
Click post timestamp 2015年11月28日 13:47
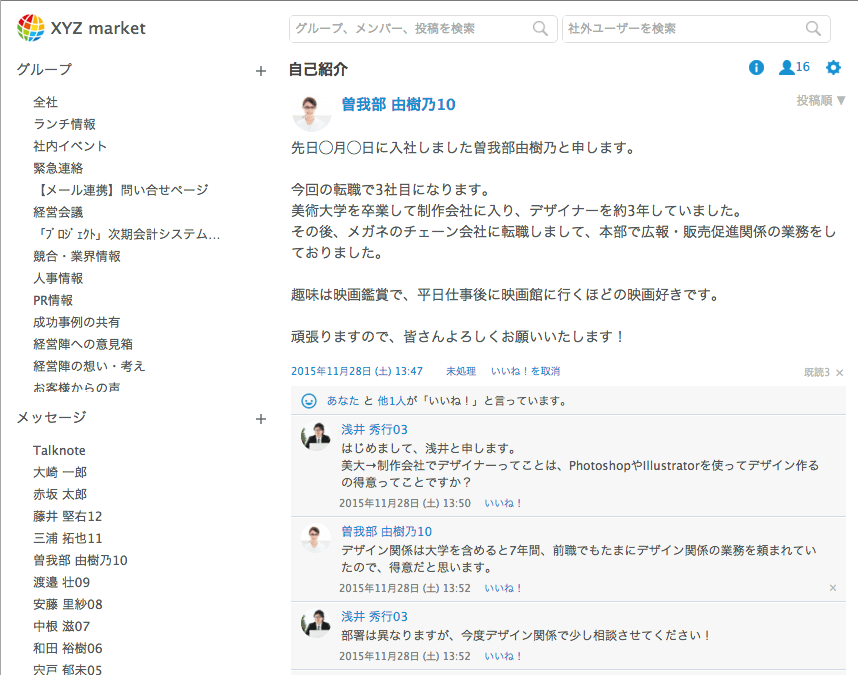pyautogui.click(x=357, y=371)
